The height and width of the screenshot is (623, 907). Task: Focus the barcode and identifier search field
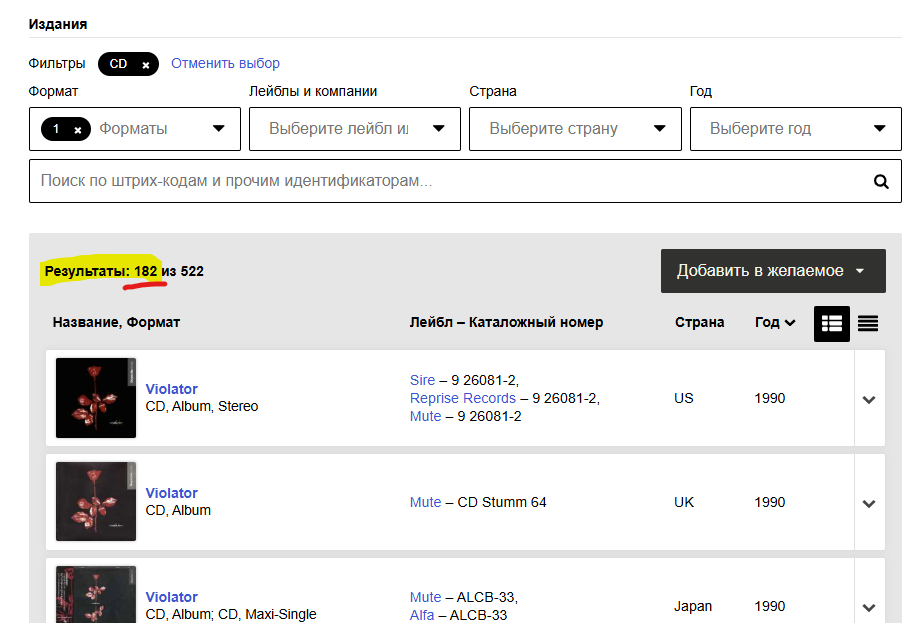450,181
